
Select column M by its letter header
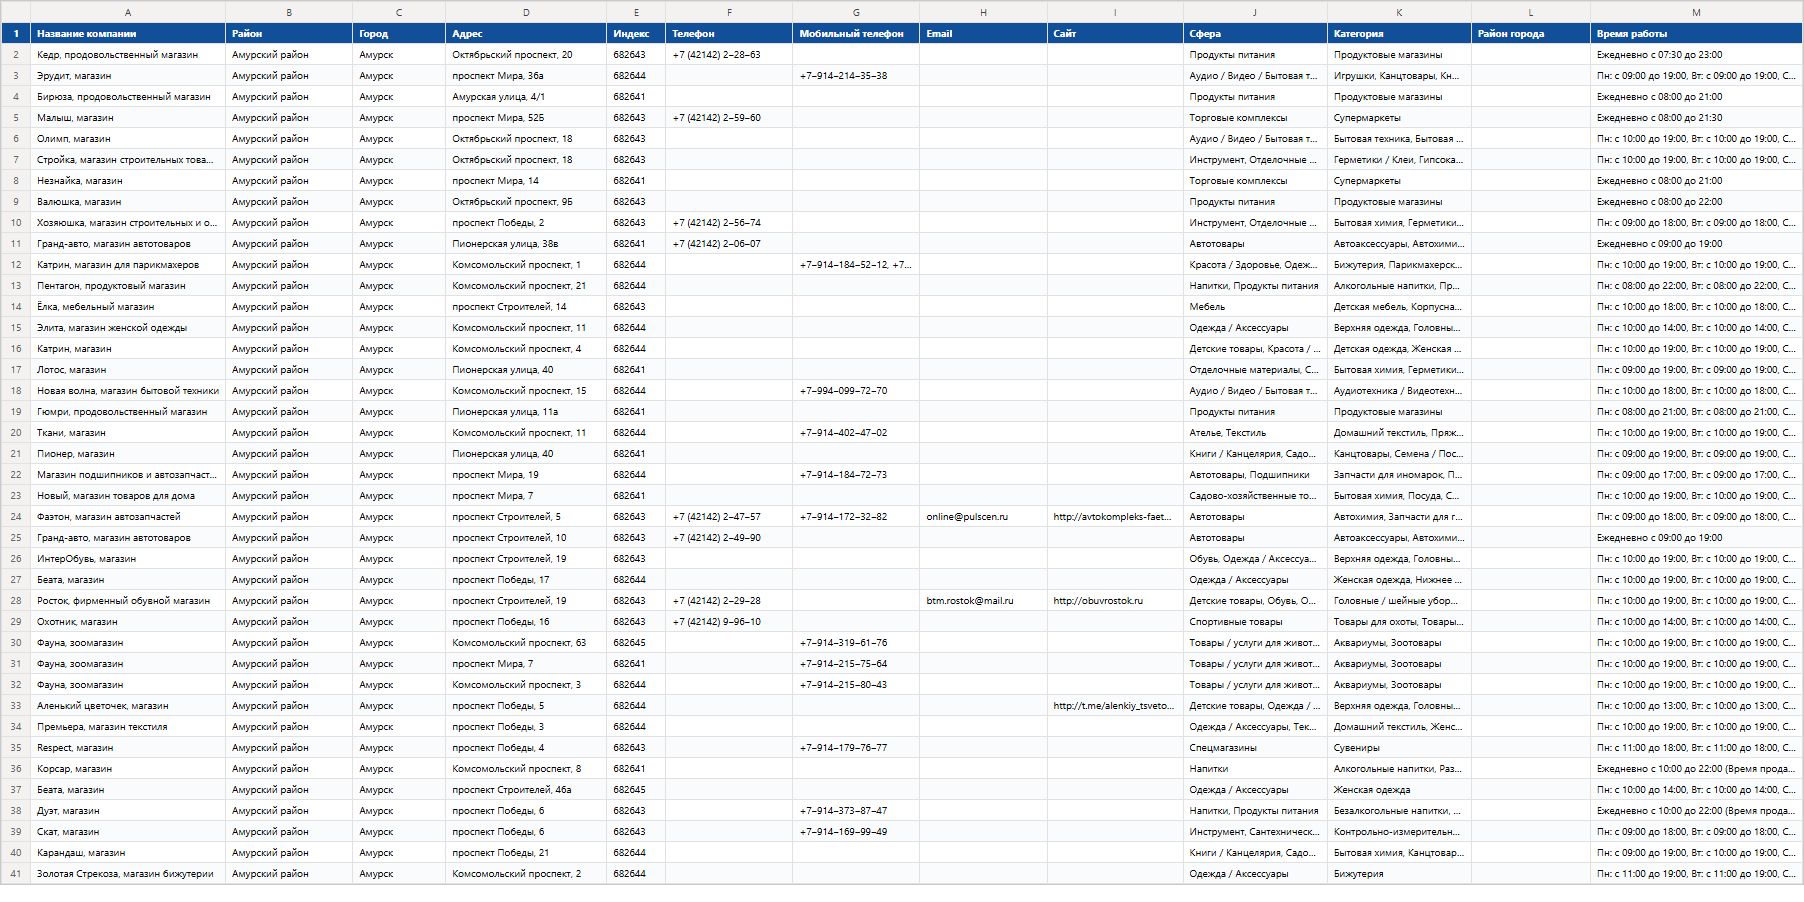point(1697,12)
